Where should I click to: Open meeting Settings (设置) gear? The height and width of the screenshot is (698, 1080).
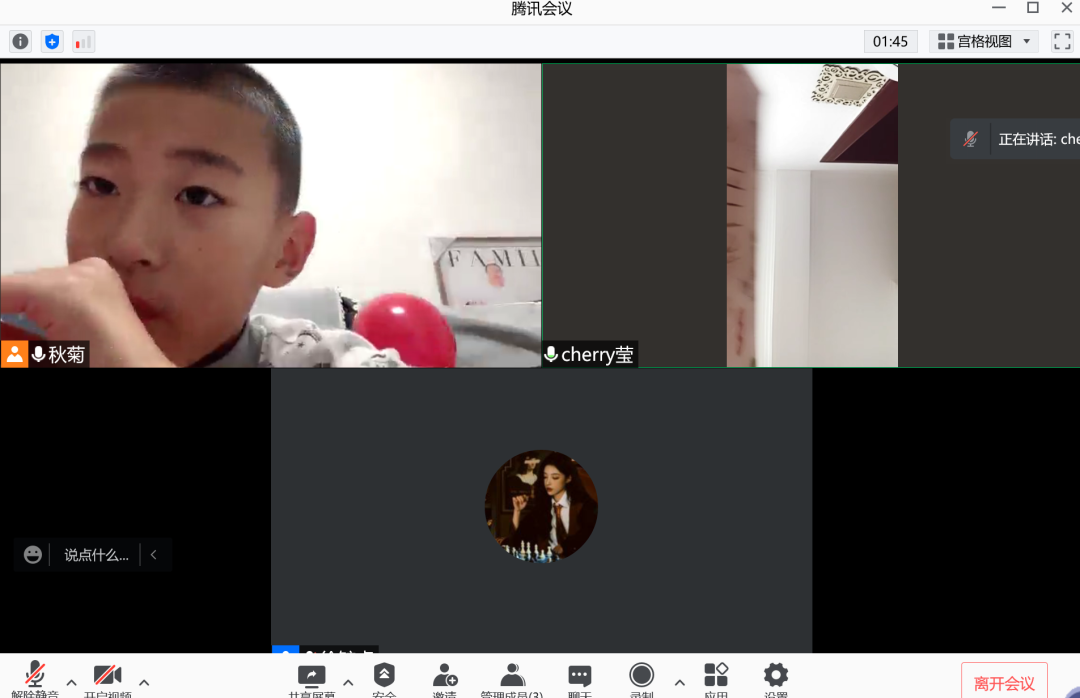(775, 679)
